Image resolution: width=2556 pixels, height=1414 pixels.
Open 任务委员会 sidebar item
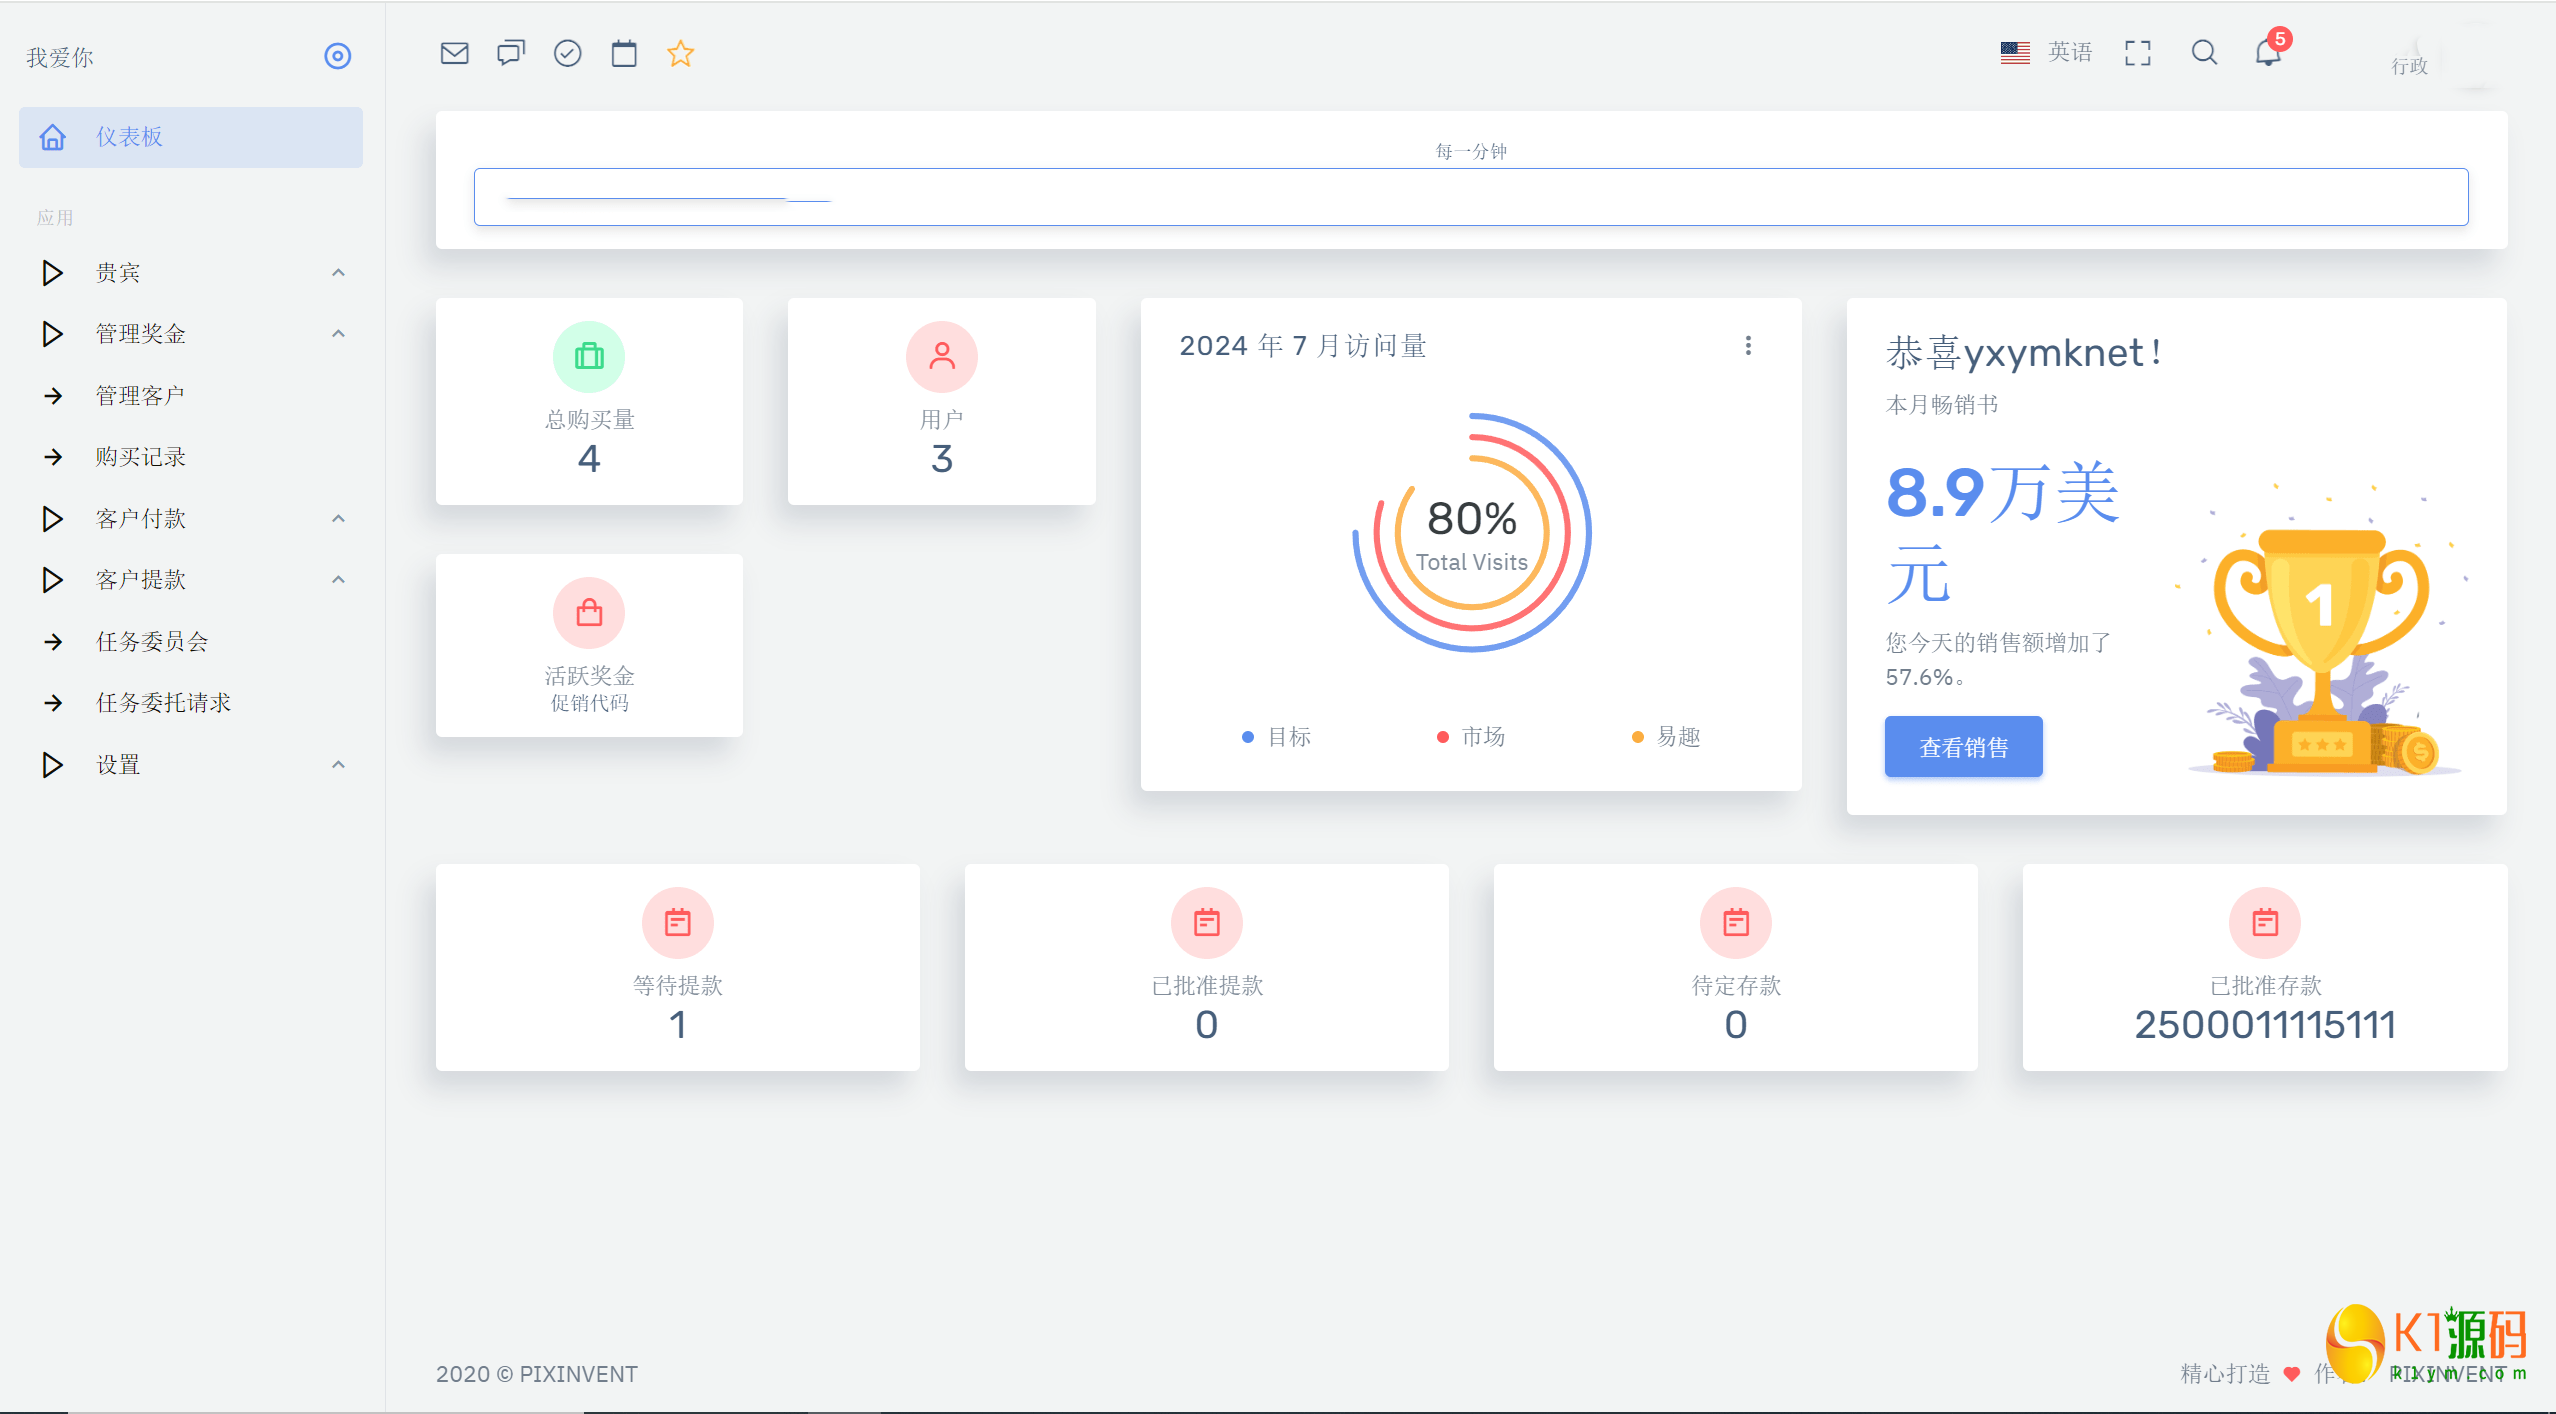coord(191,642)
